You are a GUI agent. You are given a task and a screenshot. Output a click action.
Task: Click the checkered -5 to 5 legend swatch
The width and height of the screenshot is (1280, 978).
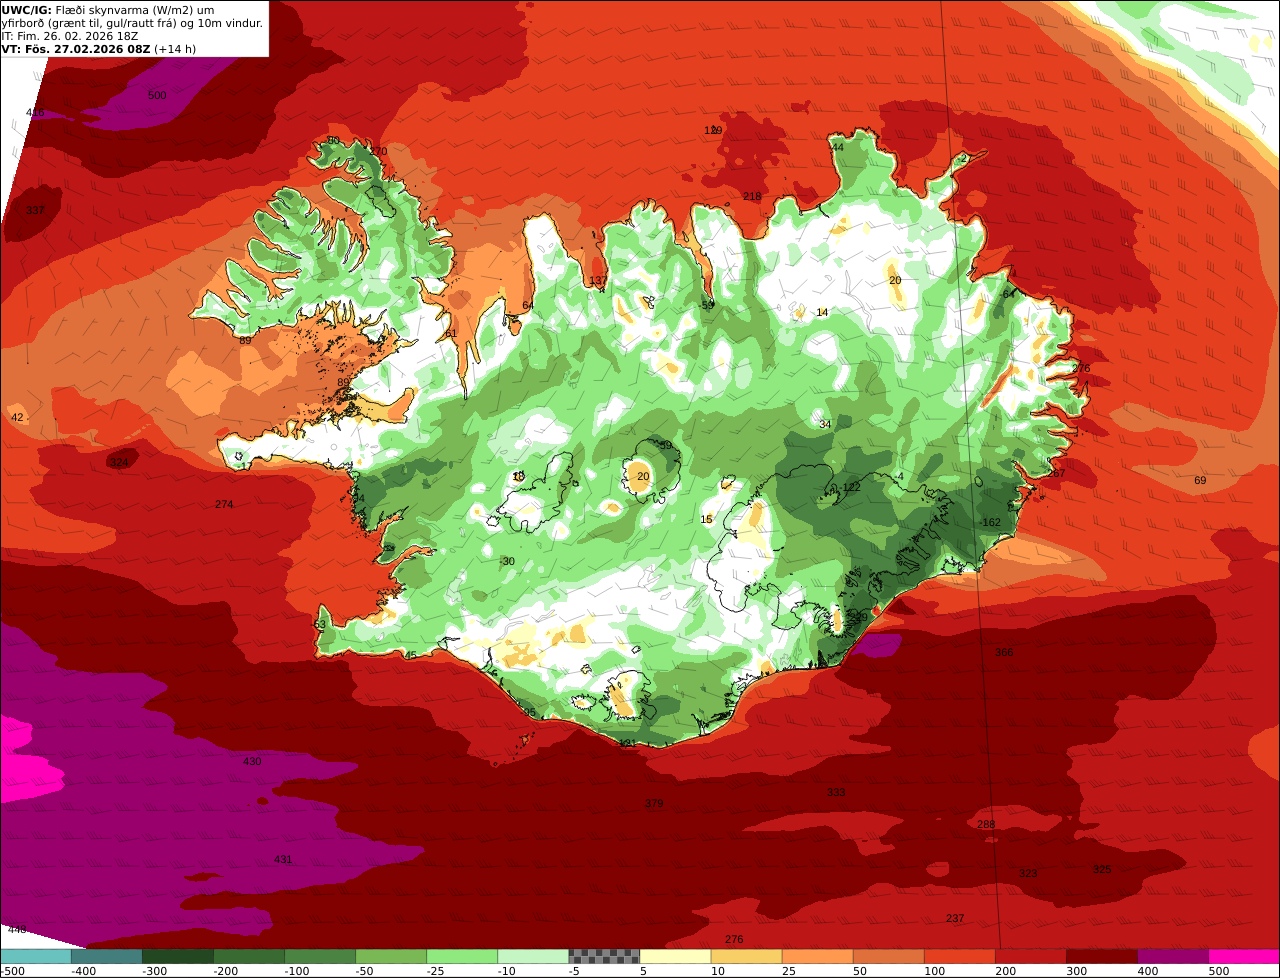tap(604, 956)
